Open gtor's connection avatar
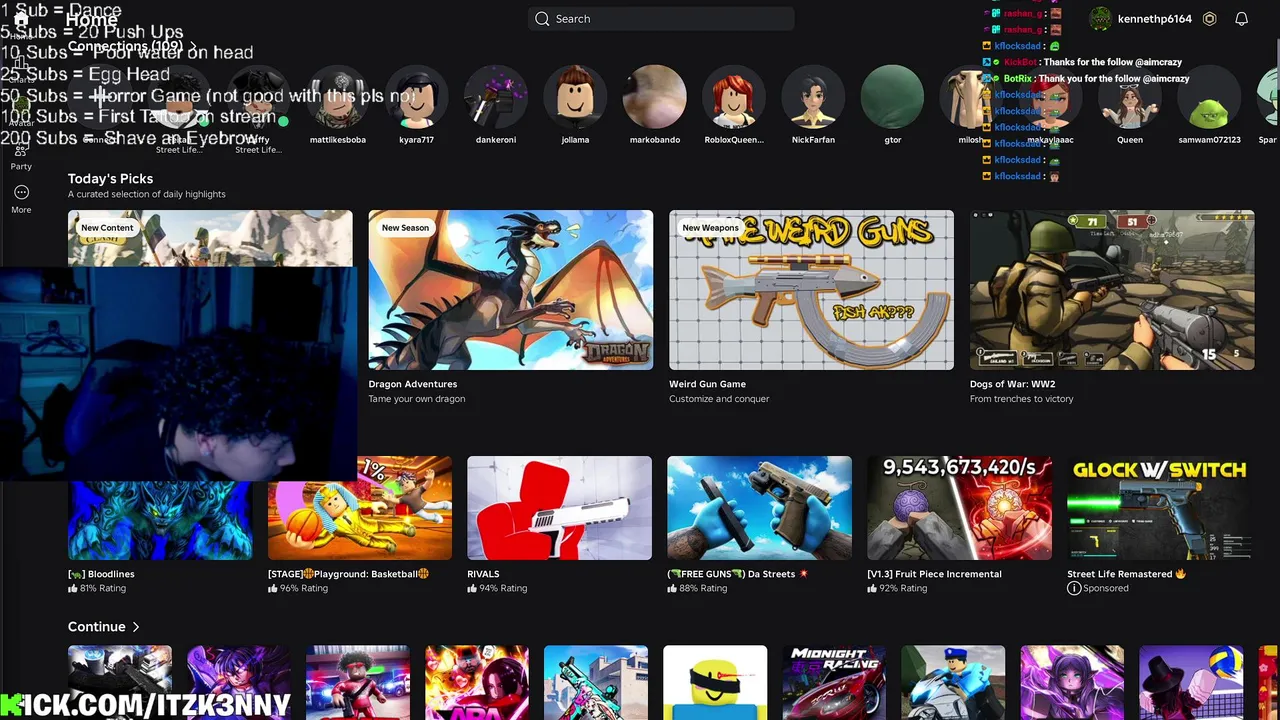The width and height of the screenshot is (1280, 720). pos(892,98)
